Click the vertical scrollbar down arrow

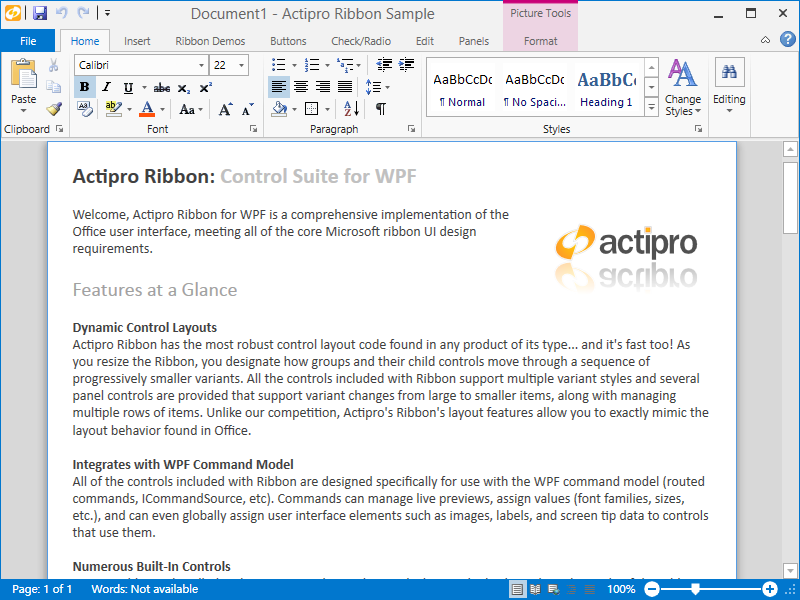click(x=791, y=570)
